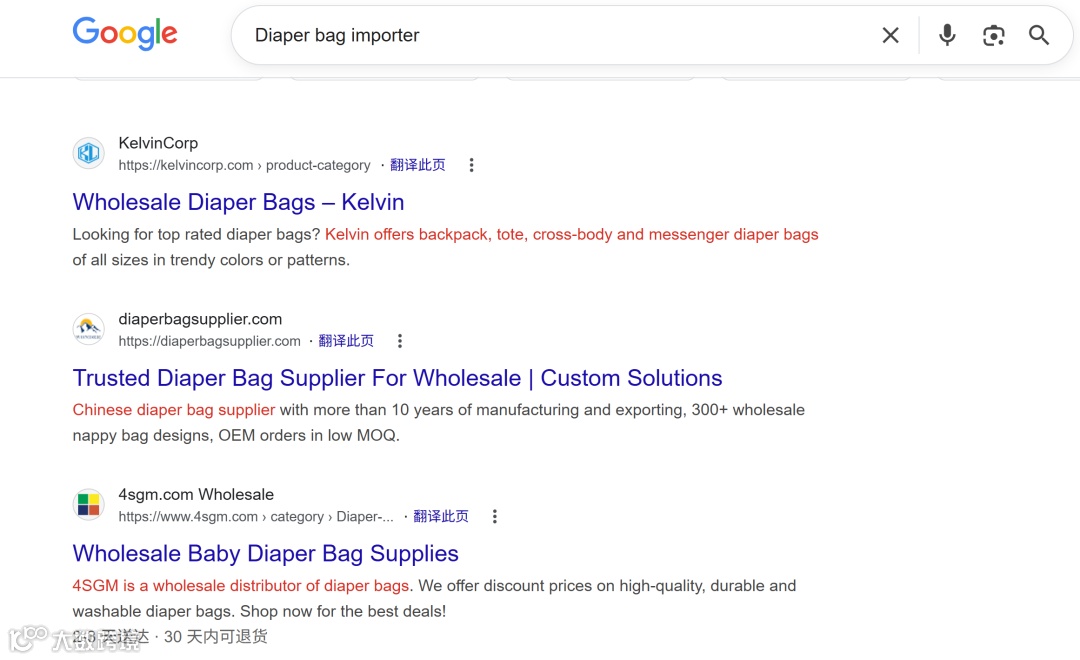Click the https://www.4sgm.com › category URL
The image size is (1080, 660).
pyautogui.click(x=256, y=517)
